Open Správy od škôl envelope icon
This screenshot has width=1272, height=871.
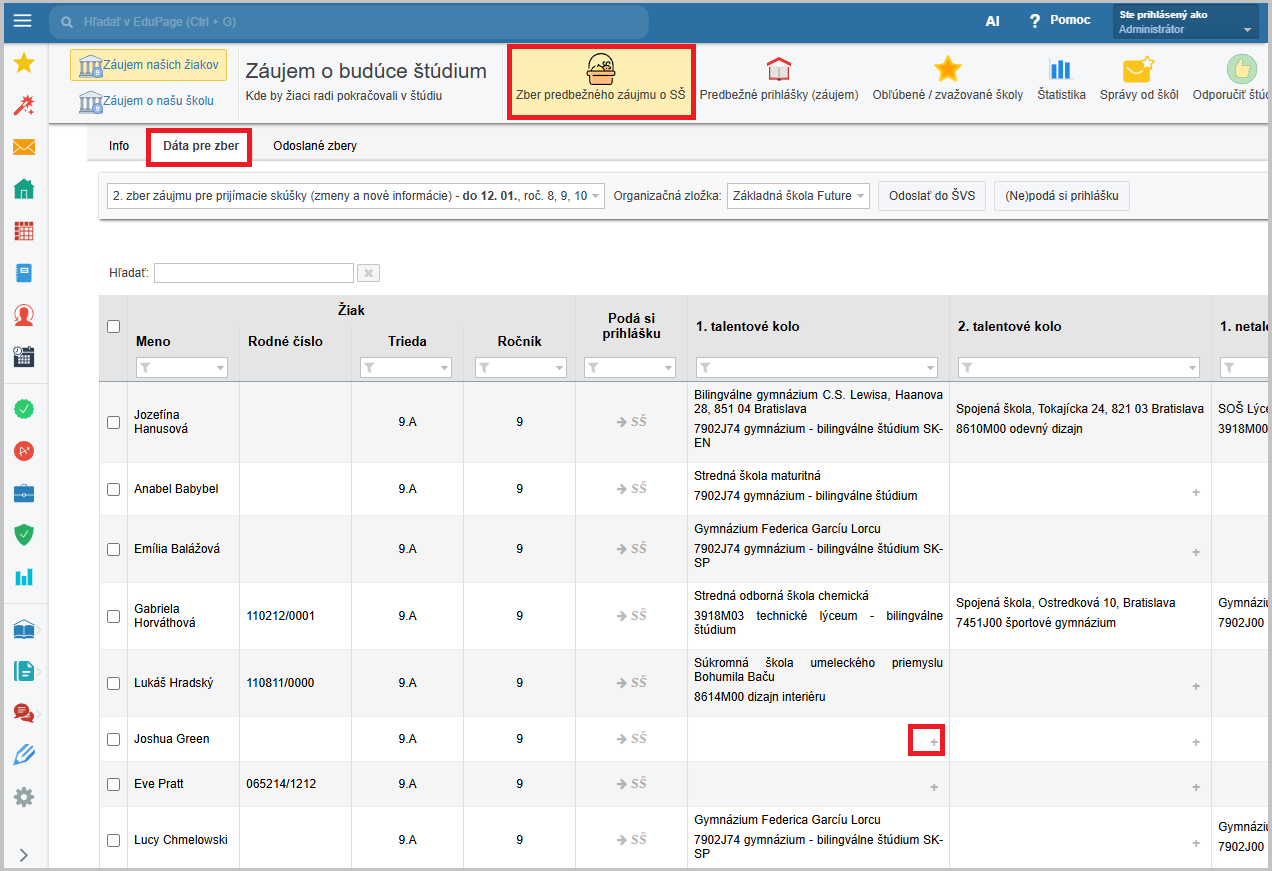[1138, 70]
